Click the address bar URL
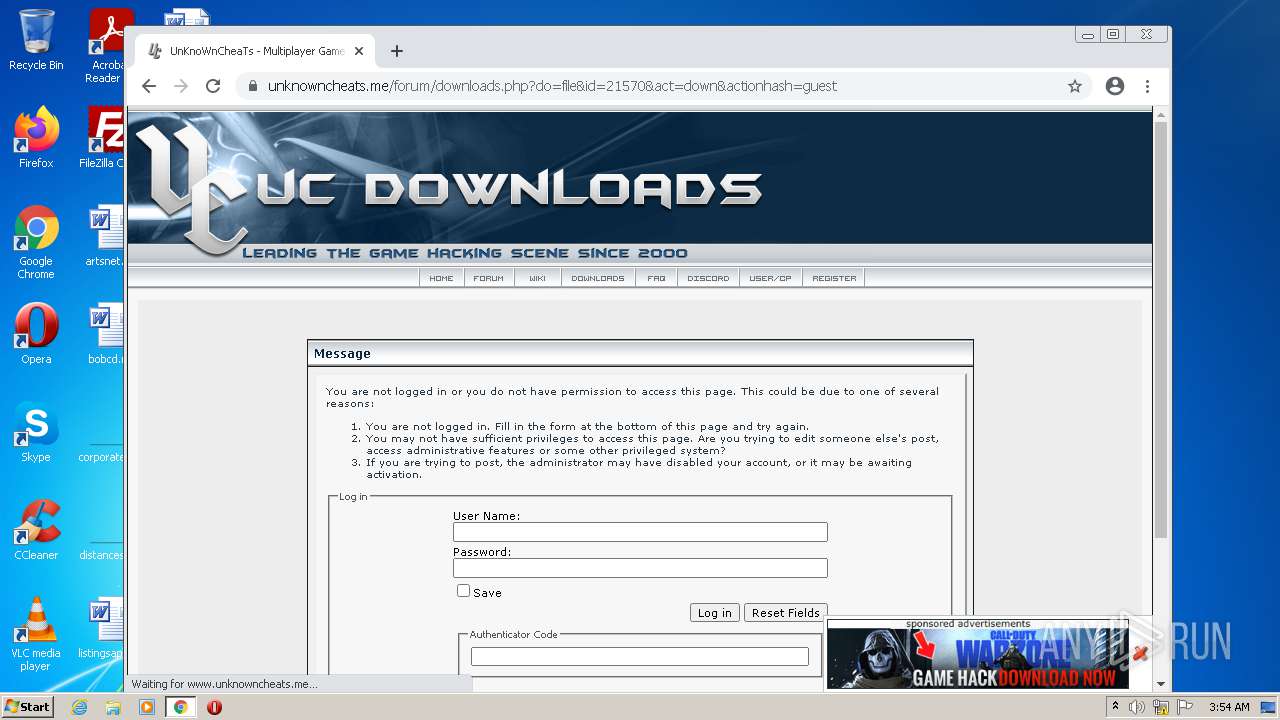Screen dimensions: 1280x720 (x=552, y=86)
